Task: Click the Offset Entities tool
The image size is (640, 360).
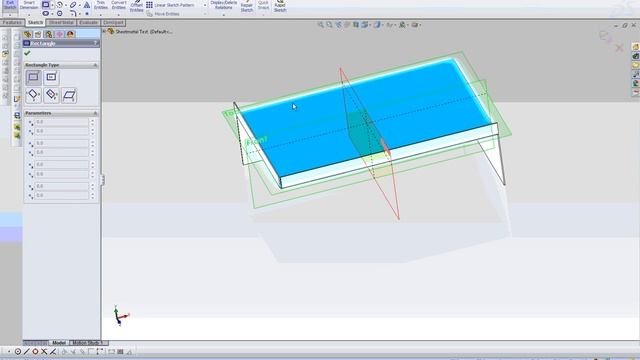Action: coord(137,6)
